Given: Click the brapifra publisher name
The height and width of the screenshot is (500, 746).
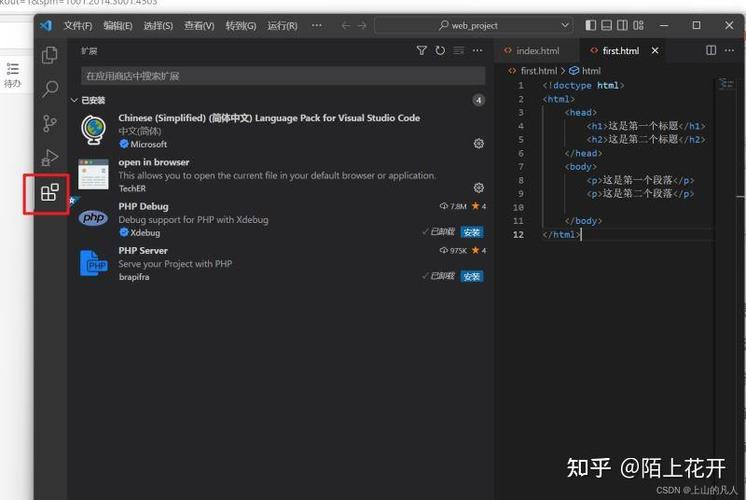Looking at the screenshot, I should coord(134,277).
